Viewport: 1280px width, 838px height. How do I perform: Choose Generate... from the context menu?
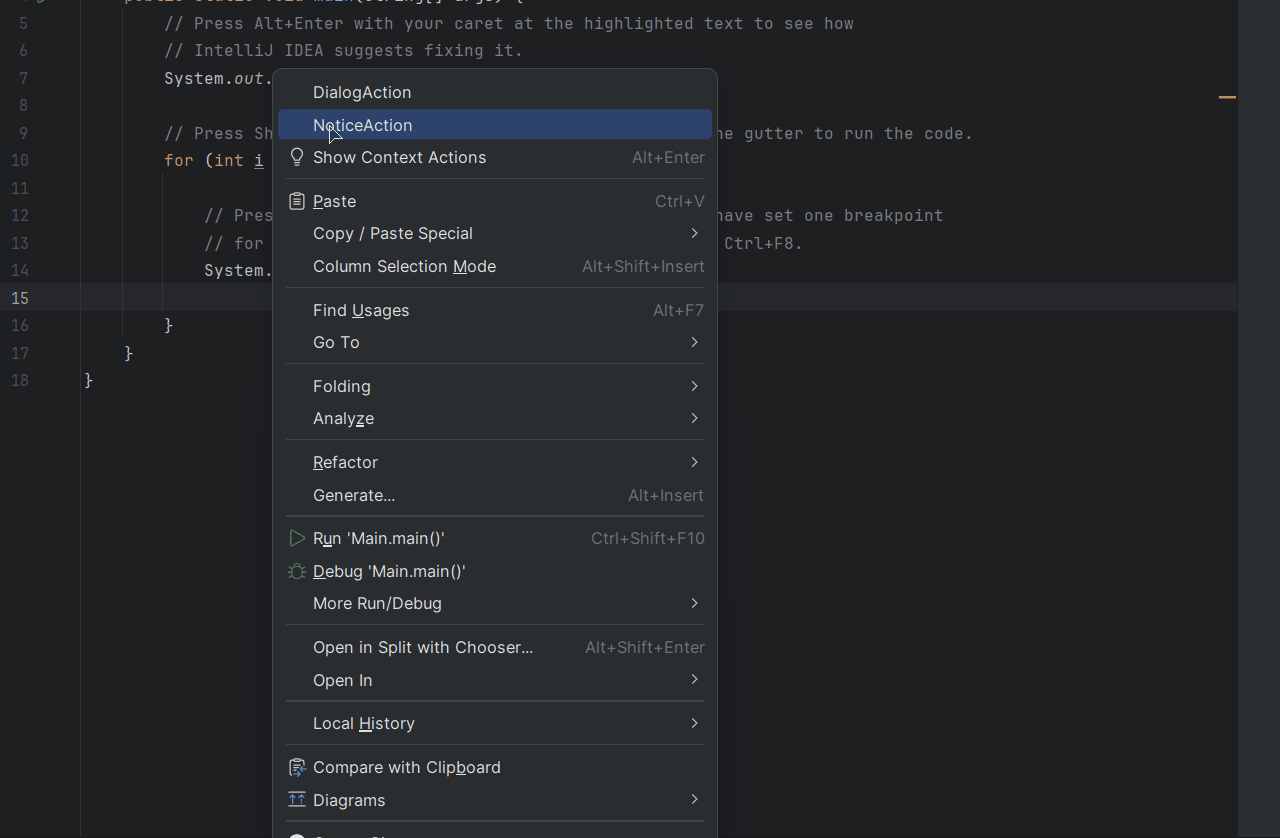495,495
